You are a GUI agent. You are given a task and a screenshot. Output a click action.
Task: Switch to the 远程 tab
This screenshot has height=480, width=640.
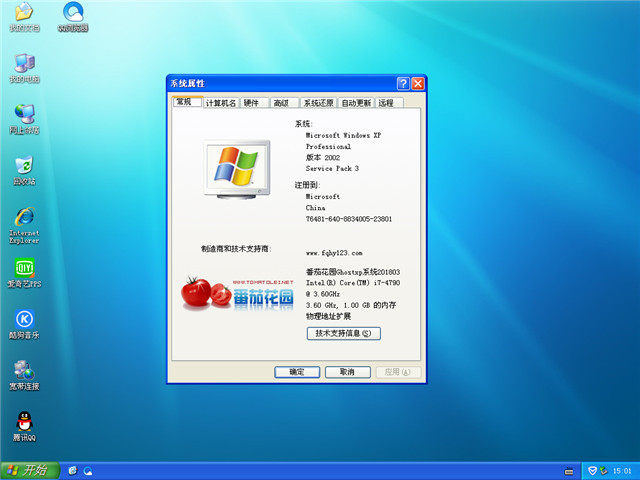(389, 103)
